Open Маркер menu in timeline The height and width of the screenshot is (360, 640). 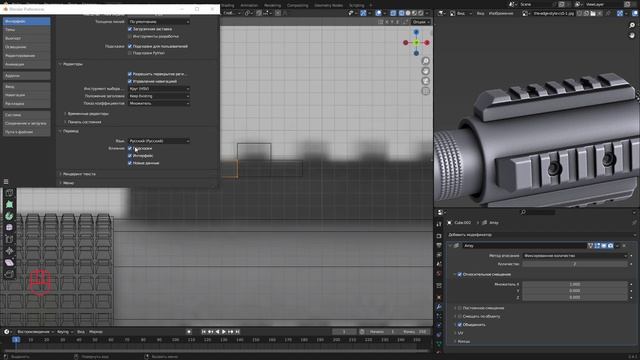96,332
